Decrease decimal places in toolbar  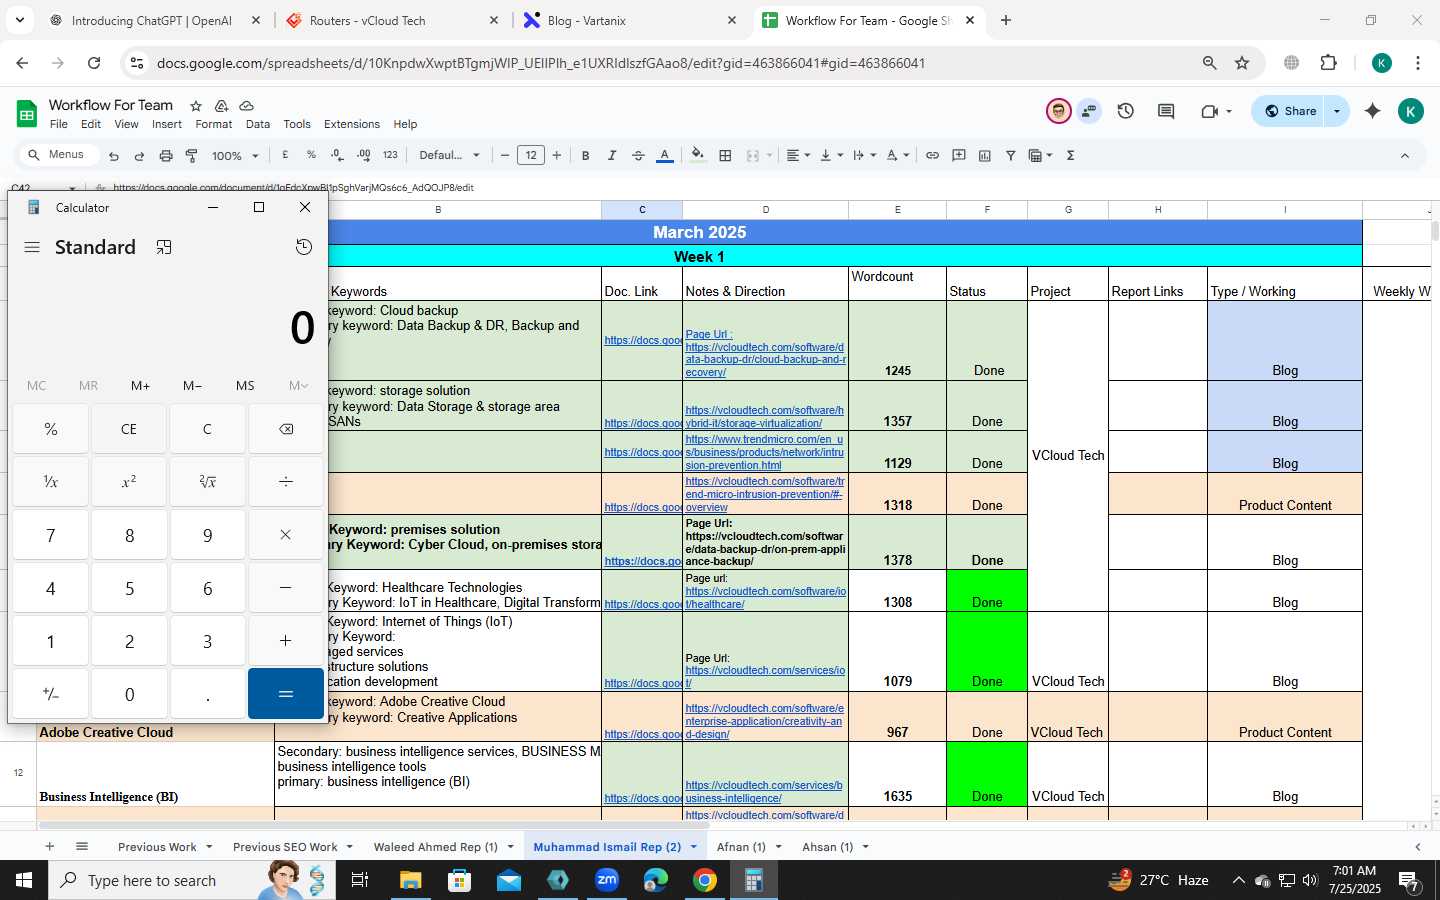click(x=337, y=155)
